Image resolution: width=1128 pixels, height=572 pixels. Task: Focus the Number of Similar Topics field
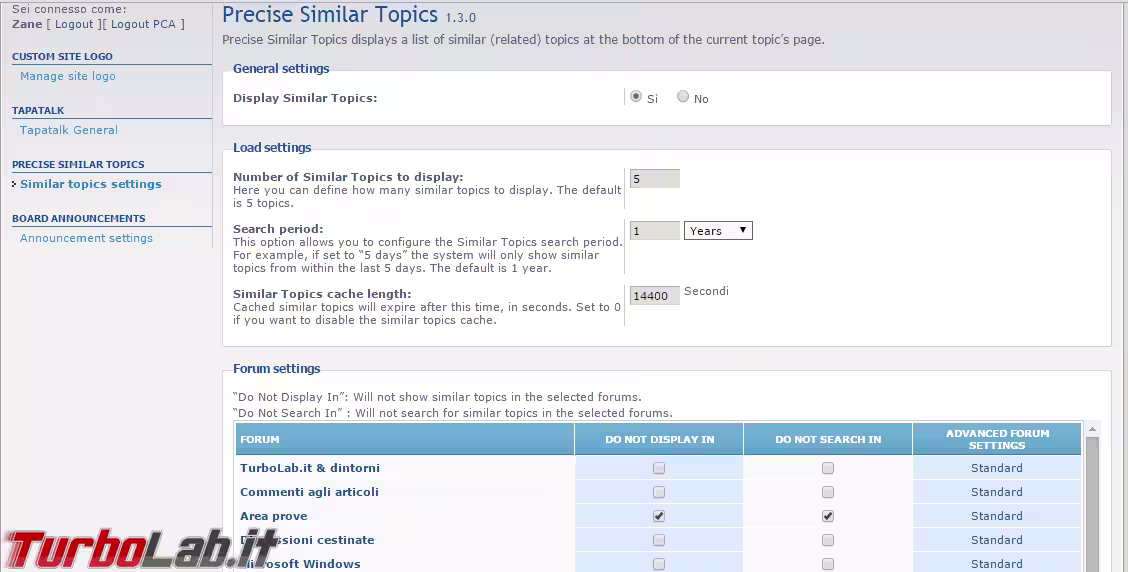(x=655, y=178)
